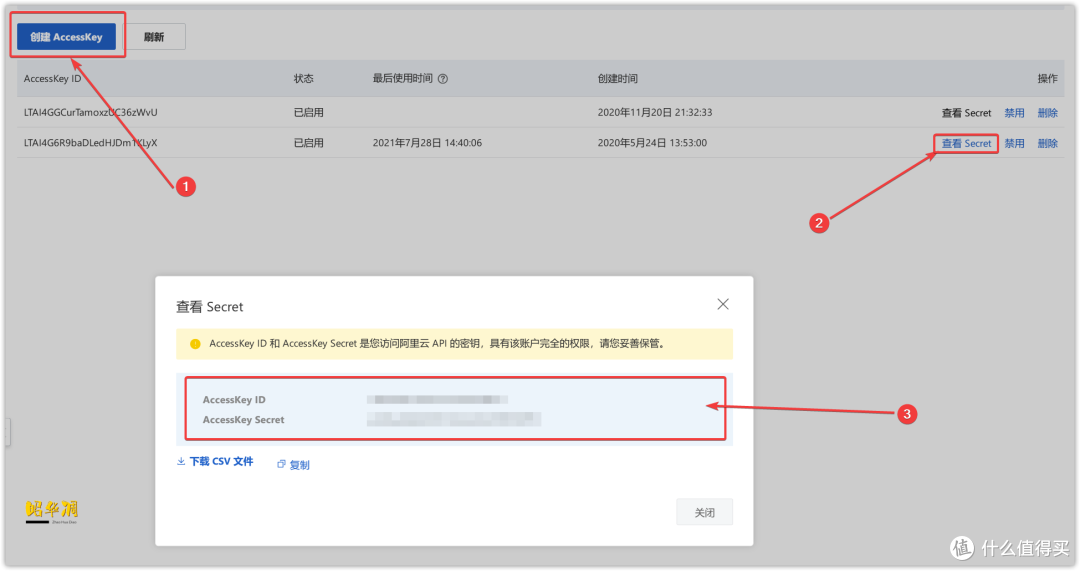Click creation time 2020年5月24日 13:53:00

pos(652,143)
